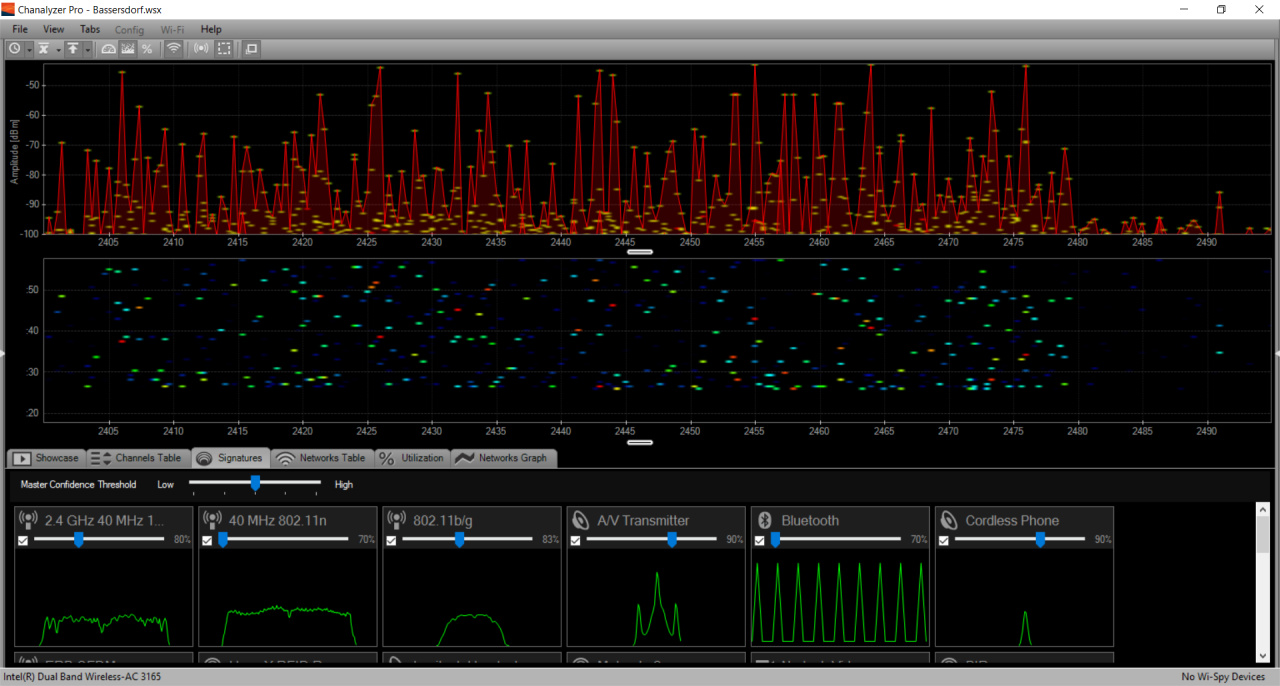
Task: Open the dropdown arrow beside clock icon
Action: coord(30,49)
